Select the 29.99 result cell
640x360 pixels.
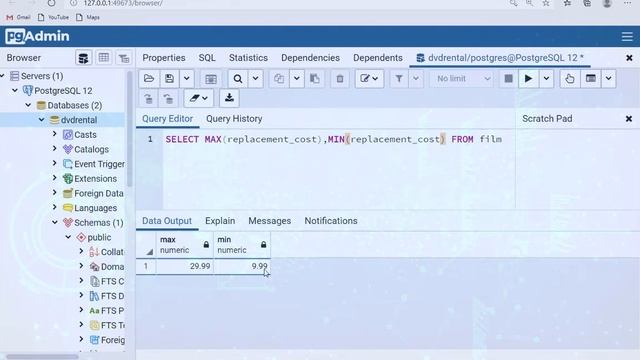[x=184, y=266]
